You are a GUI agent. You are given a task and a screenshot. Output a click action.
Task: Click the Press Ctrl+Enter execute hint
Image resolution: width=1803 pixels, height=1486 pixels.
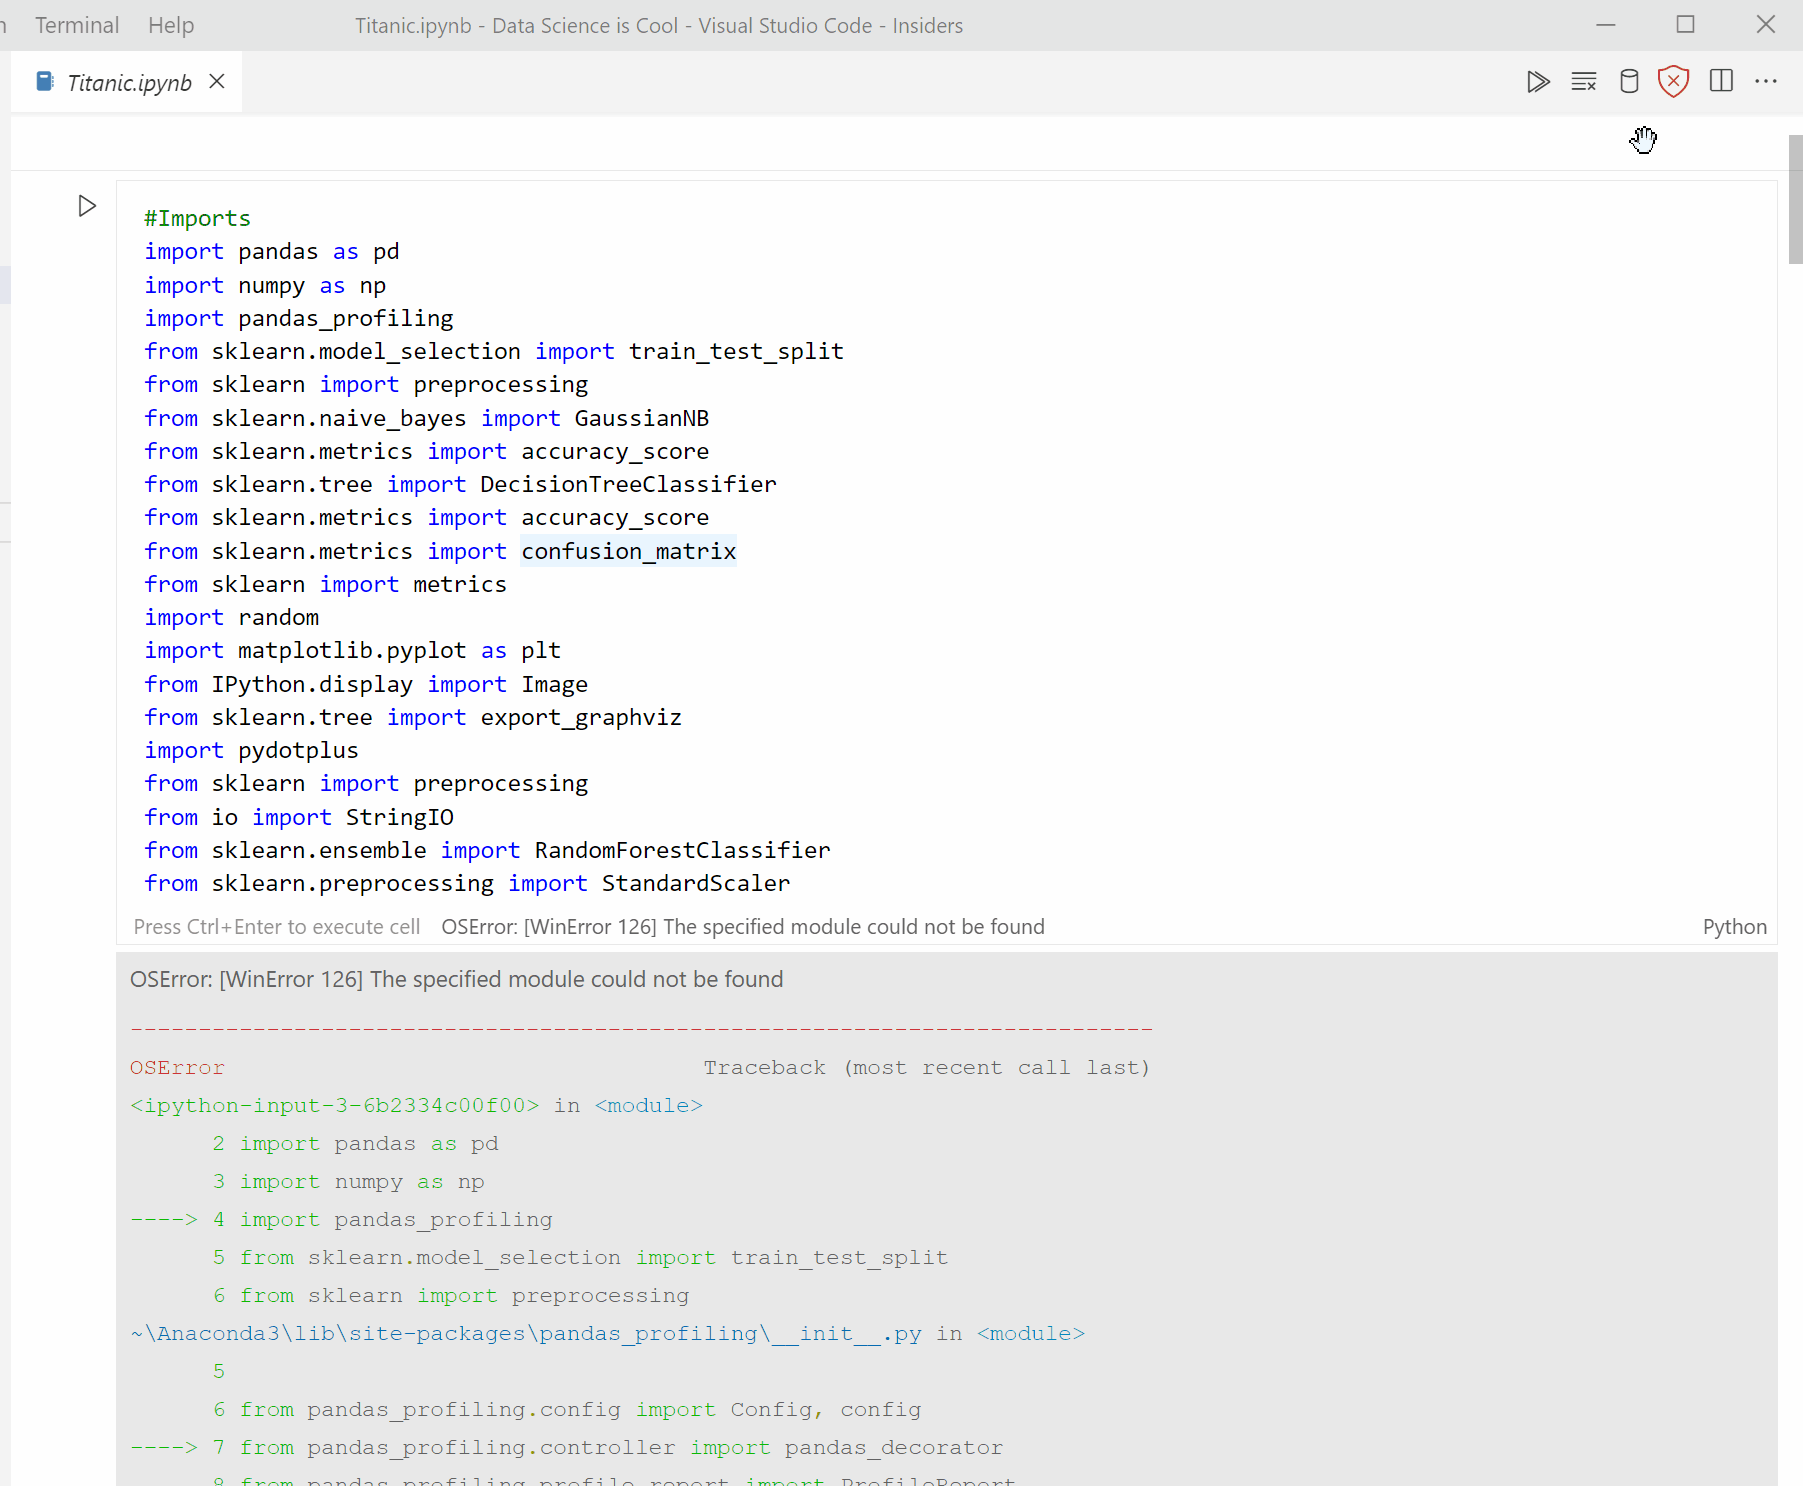pos(277,926)
